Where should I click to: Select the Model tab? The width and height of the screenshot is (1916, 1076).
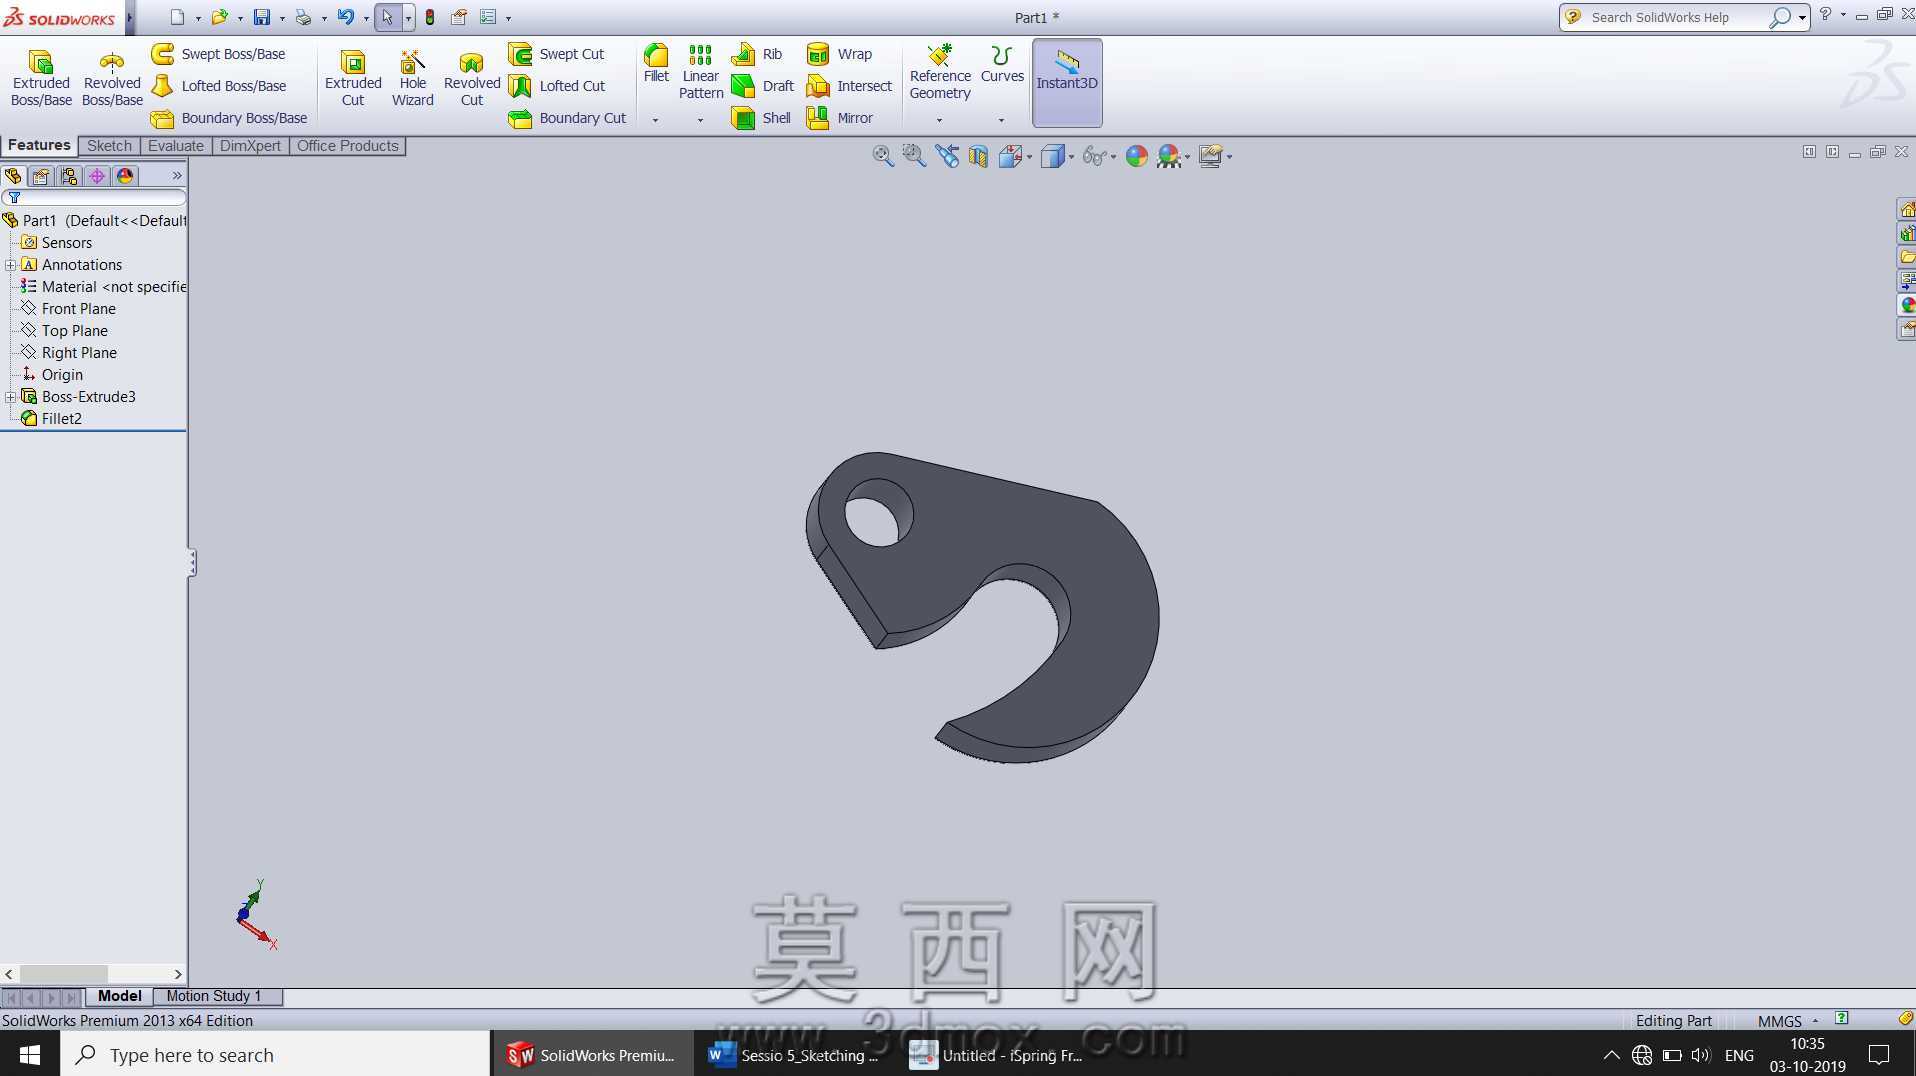(x=120, y=996)
